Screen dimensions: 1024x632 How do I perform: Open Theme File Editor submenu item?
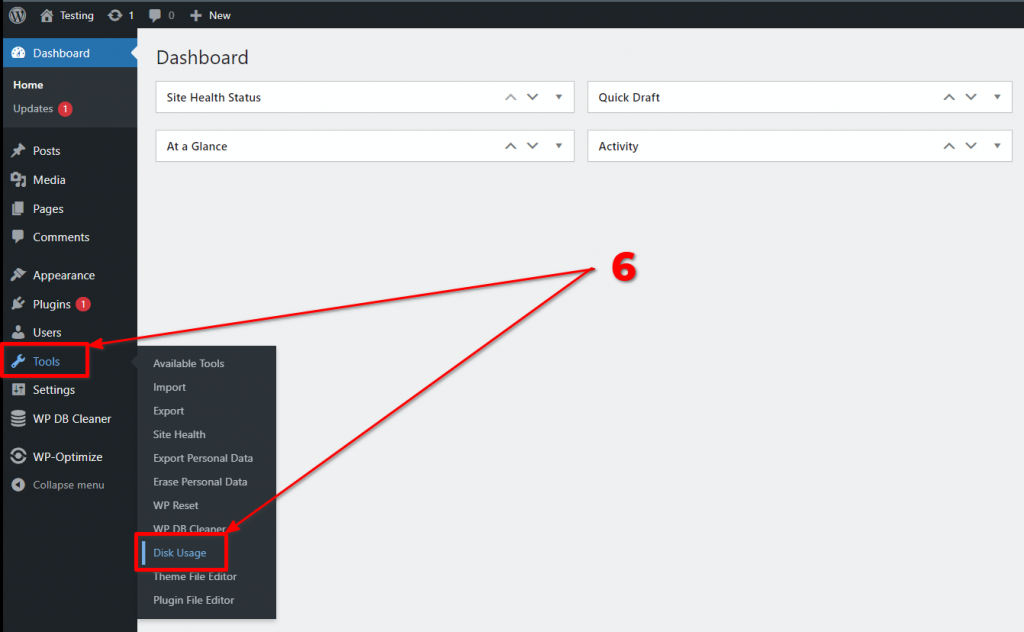point(195,577)
